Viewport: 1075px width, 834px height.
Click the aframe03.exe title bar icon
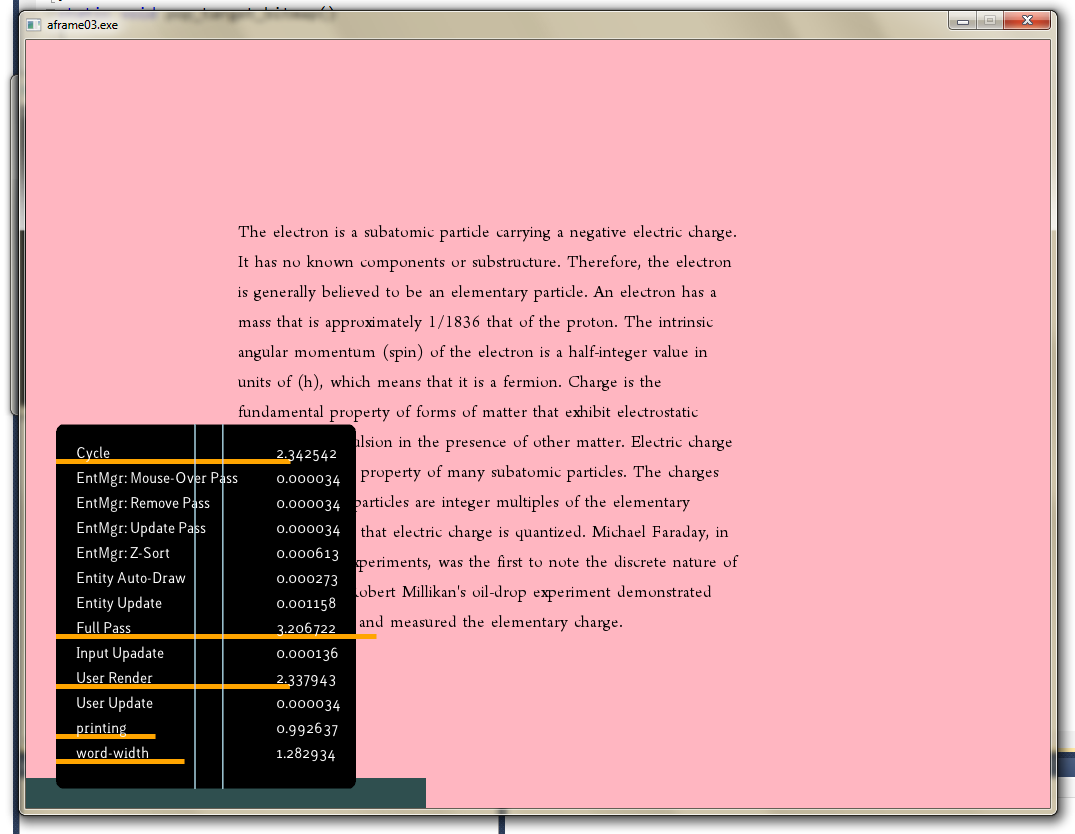(34, 24)
